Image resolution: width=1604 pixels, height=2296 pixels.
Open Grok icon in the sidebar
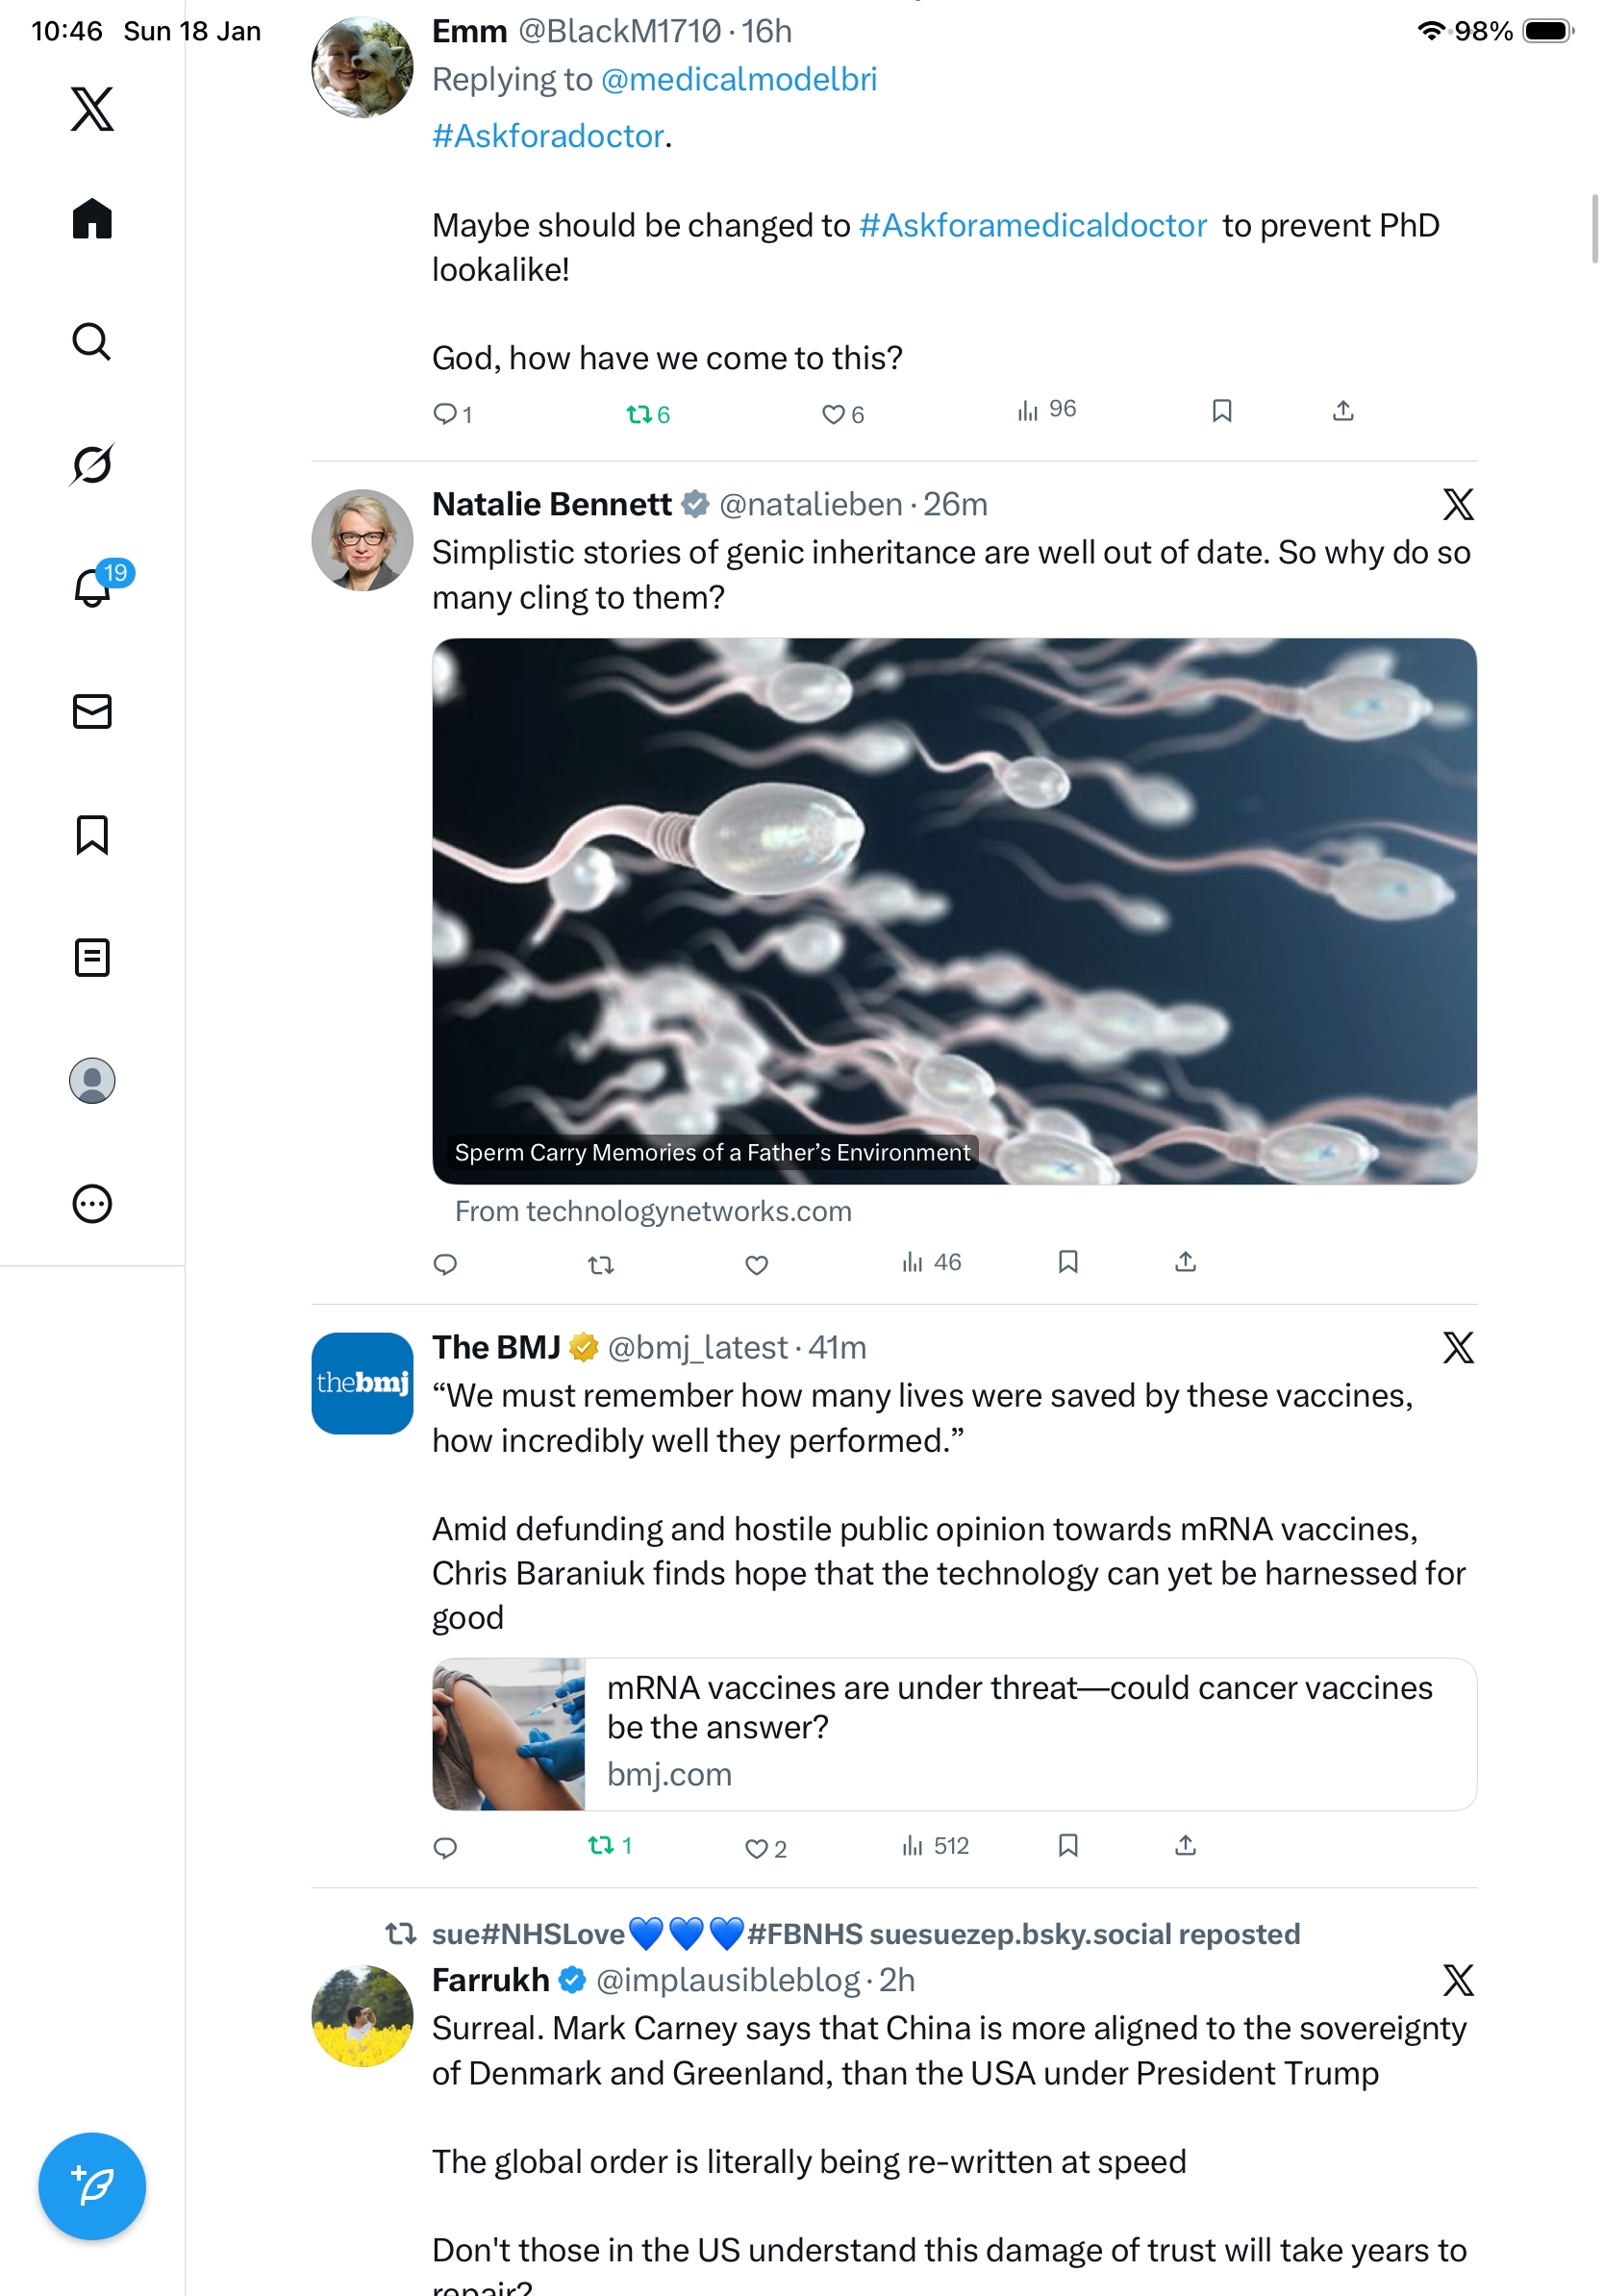point(92,464)
